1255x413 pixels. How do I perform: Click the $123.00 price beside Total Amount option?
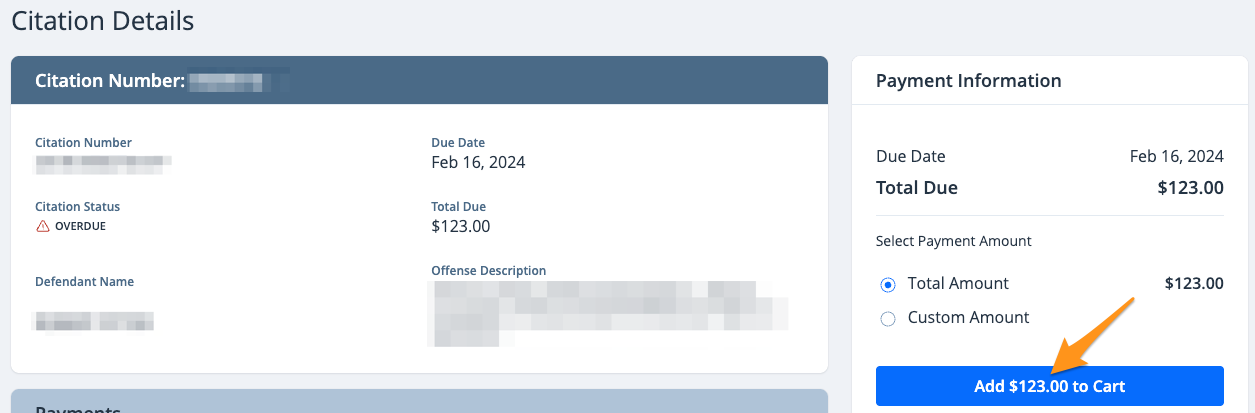(x=1194, y=284)
